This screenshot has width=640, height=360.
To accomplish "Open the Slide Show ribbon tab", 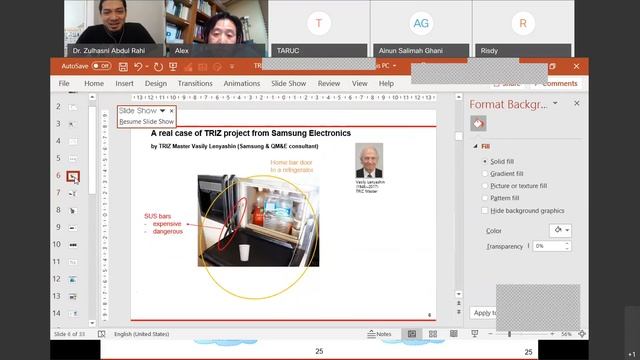I will (289, 83).
